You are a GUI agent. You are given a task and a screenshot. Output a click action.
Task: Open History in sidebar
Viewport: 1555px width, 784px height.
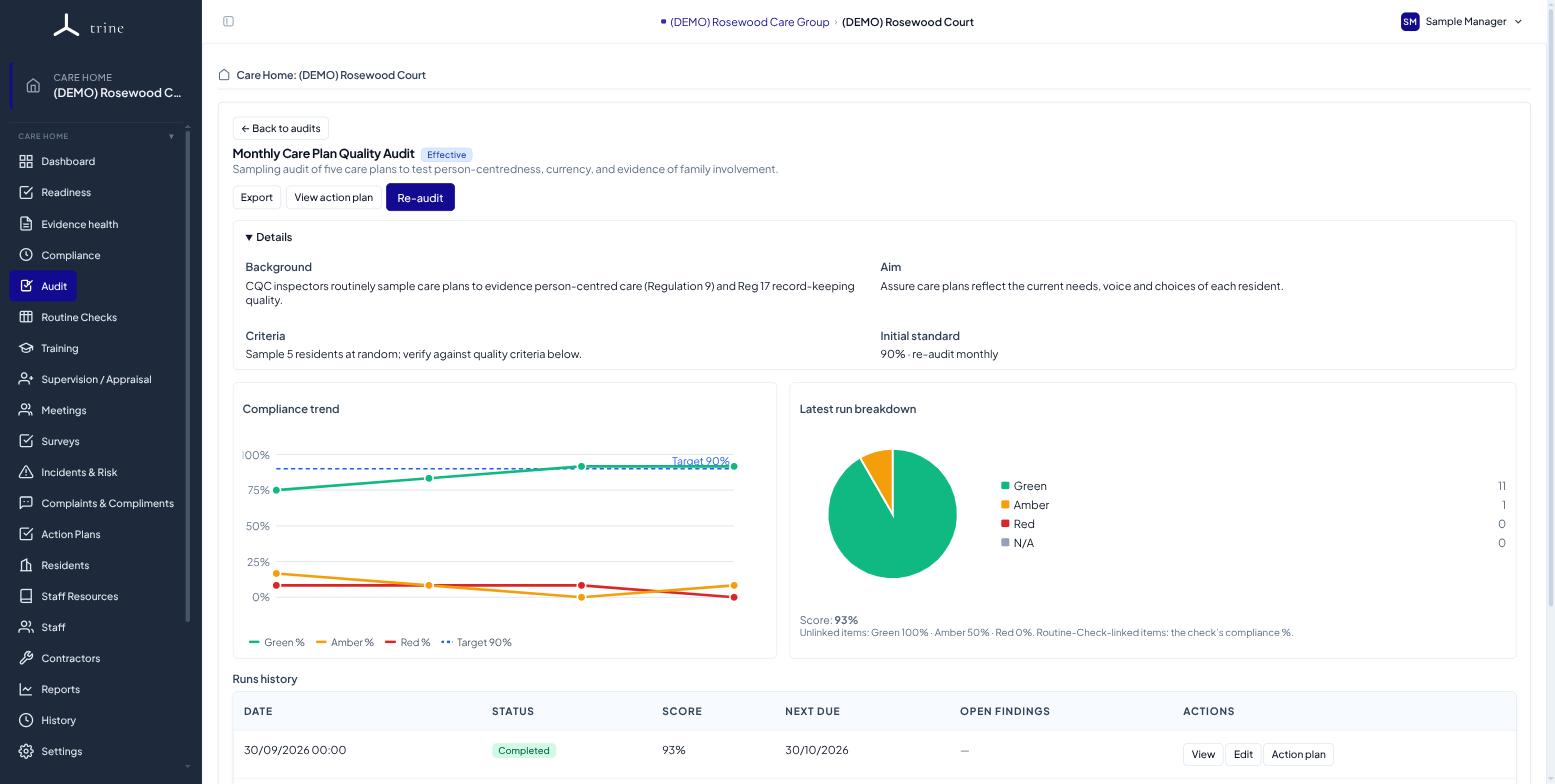point(58,720)
